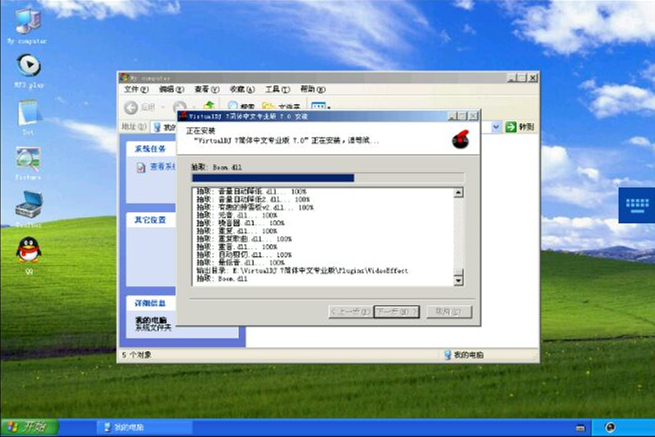Click the keyboard icon in system tray
This screenshot has height=437, width=655.
(x=581, y=427)
